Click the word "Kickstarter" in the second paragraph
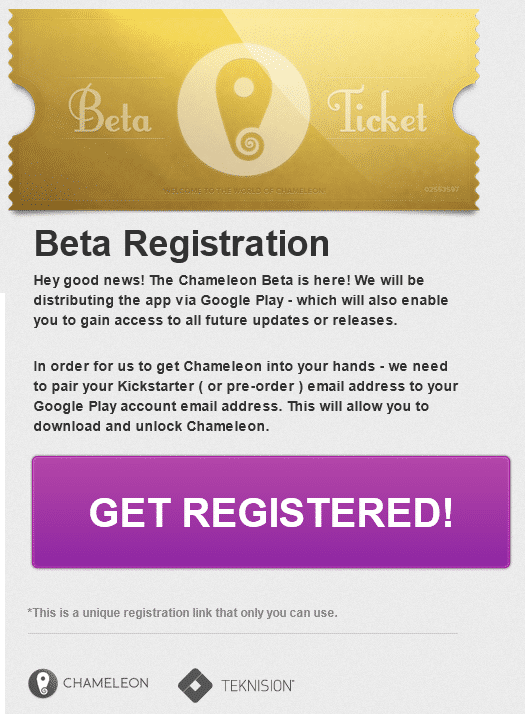 (x=156, y=386)
